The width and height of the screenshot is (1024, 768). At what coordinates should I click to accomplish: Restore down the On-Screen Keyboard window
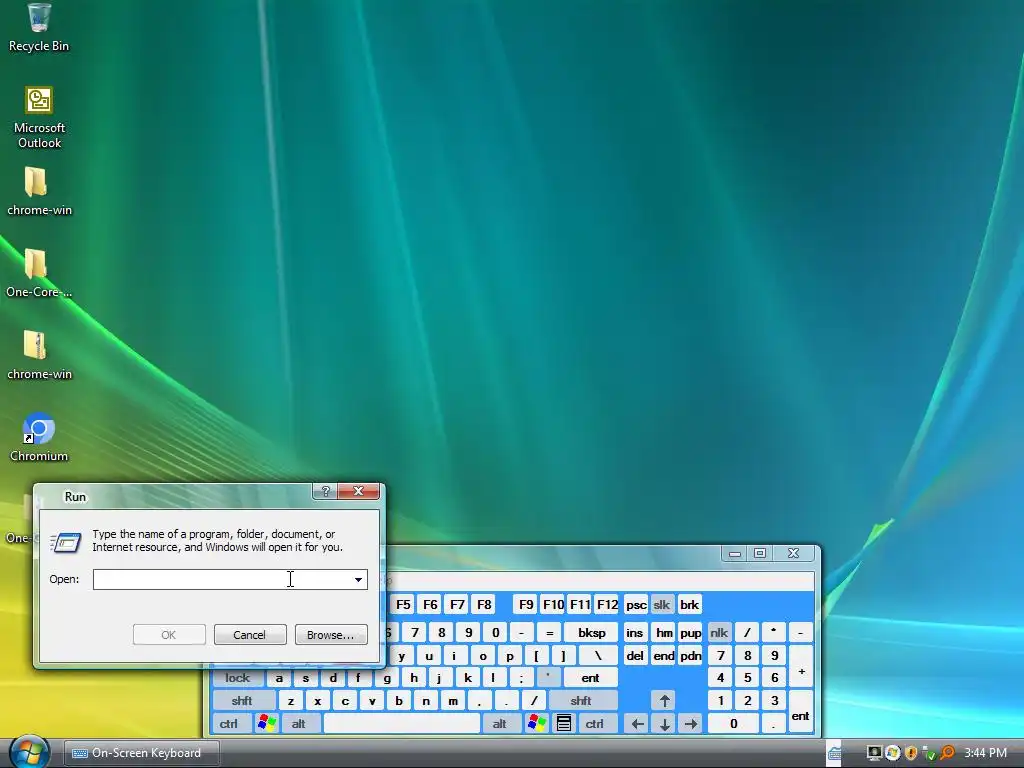click(760, 553)
